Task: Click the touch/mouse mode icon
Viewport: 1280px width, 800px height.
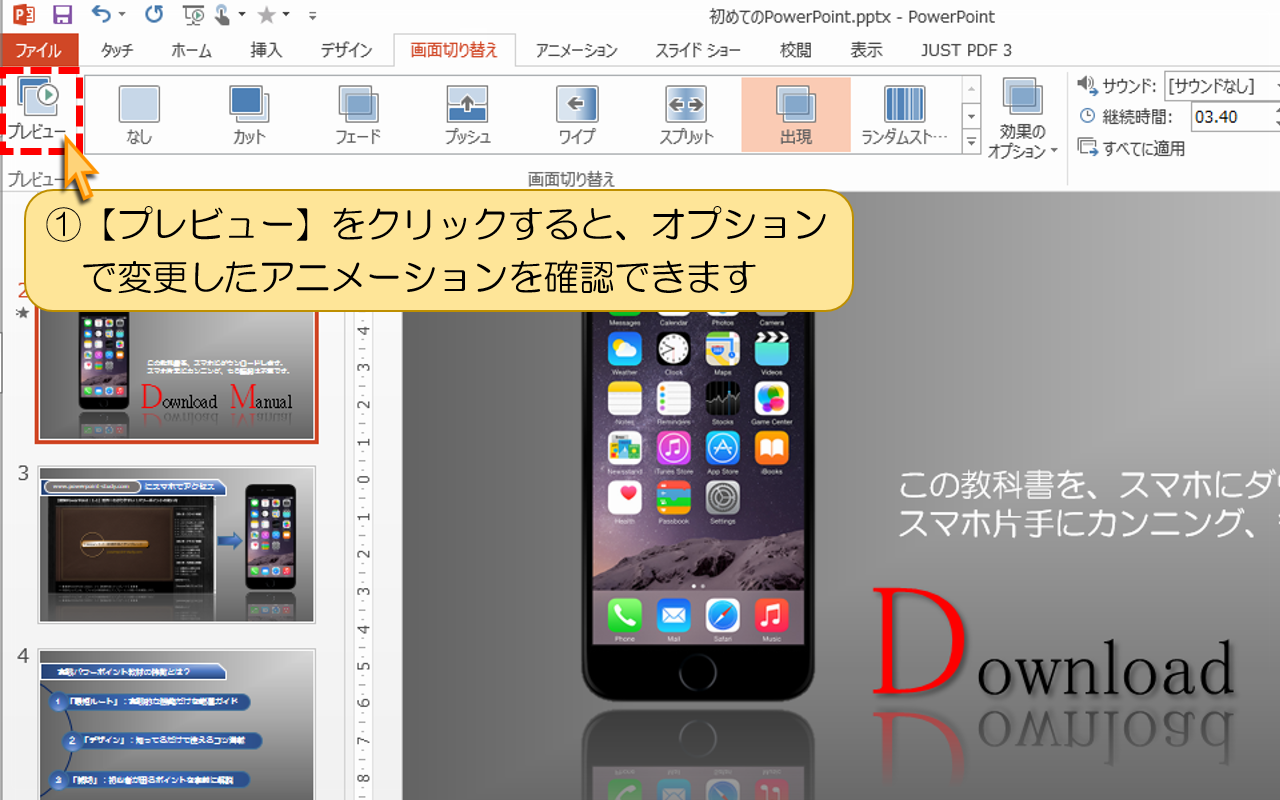Action: [x=224, y=15]
